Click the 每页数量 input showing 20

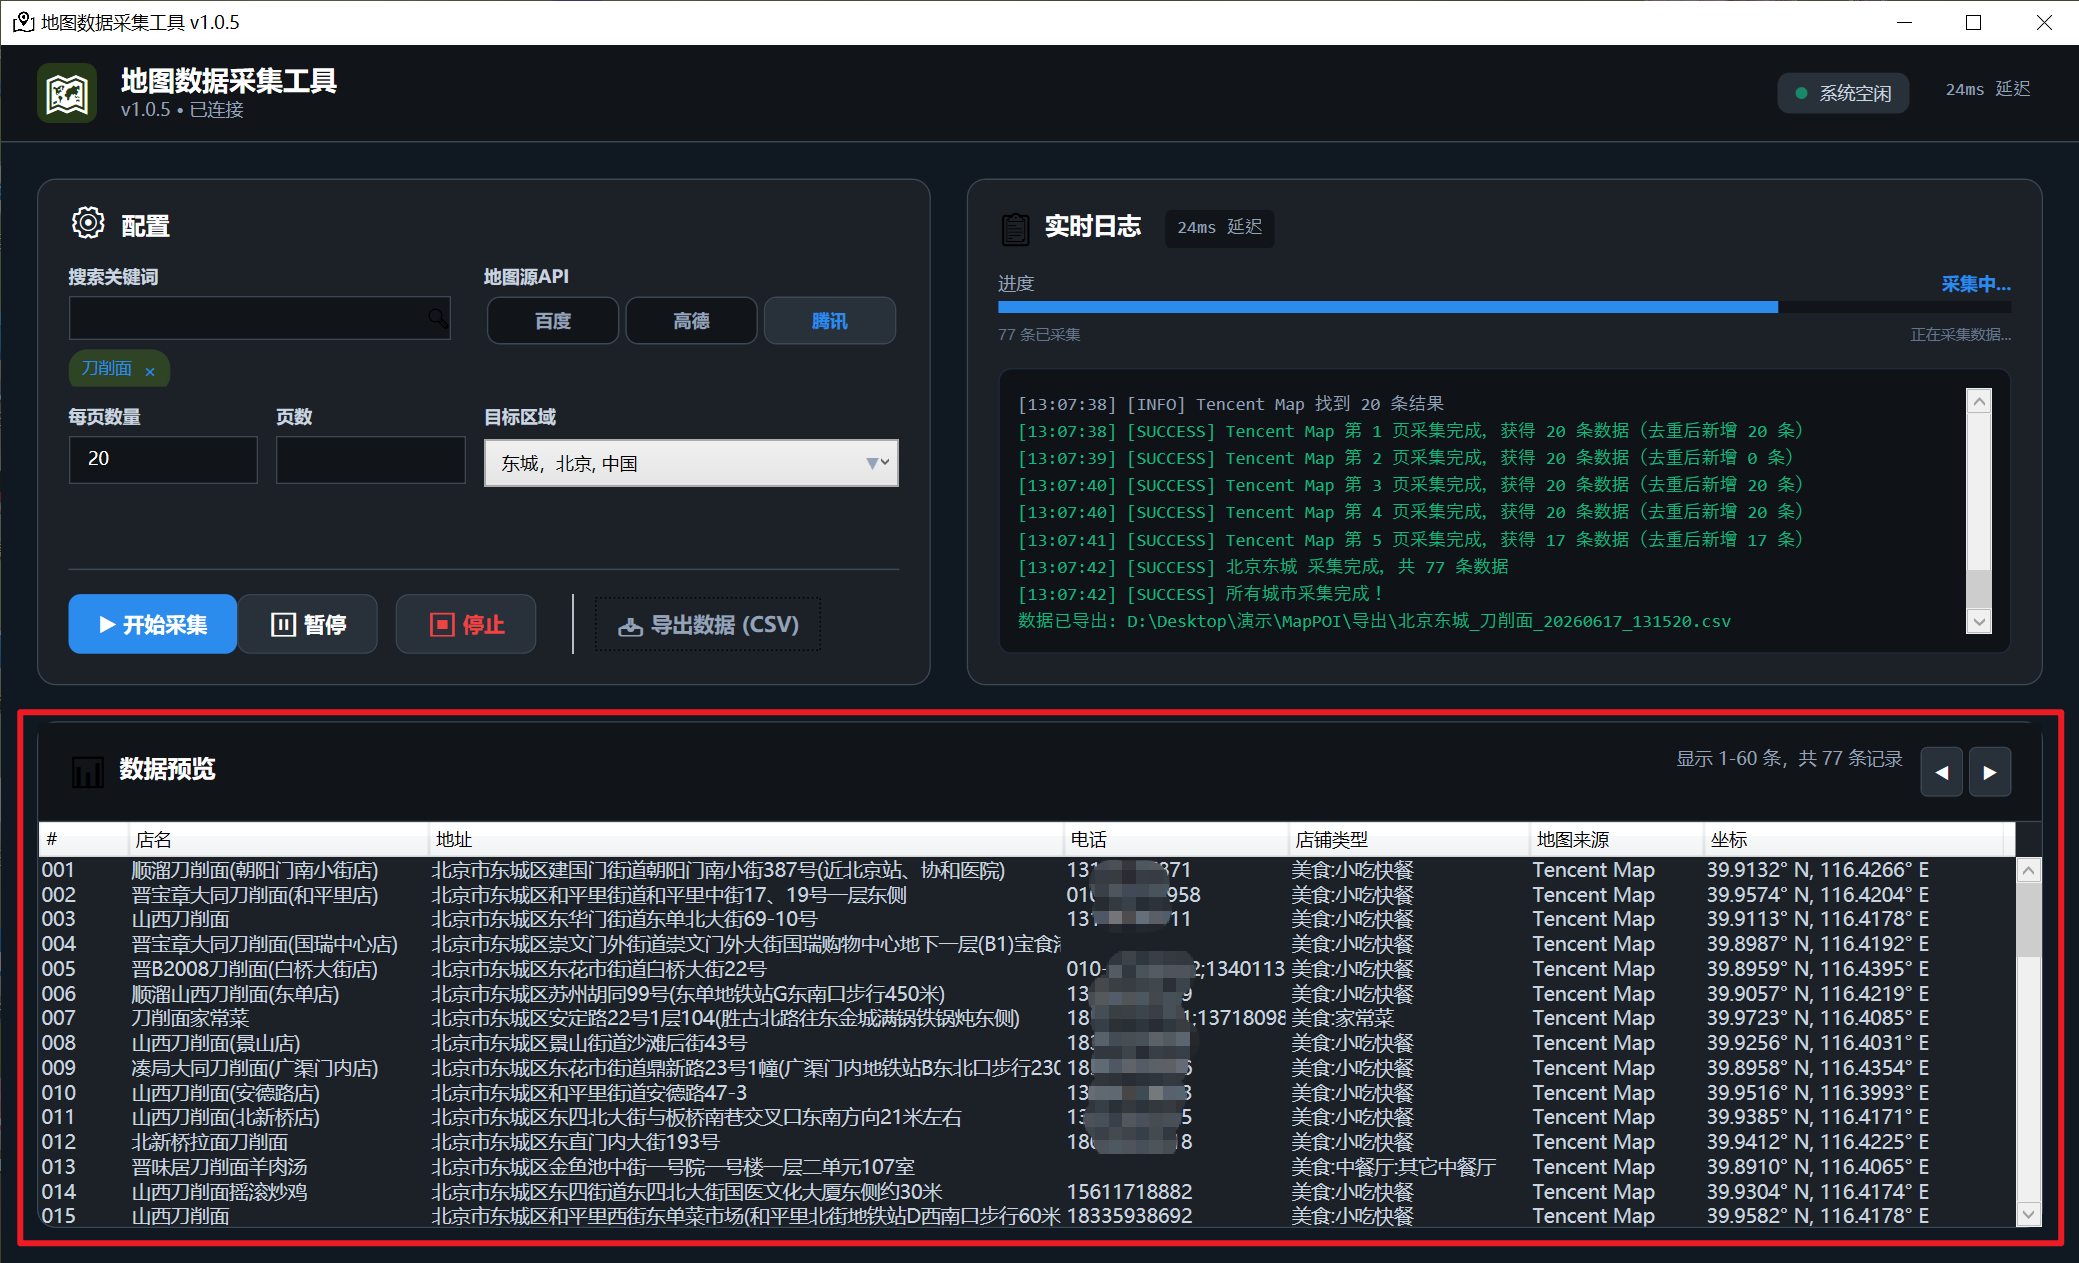pyautogui.click(x=163, y=459)
